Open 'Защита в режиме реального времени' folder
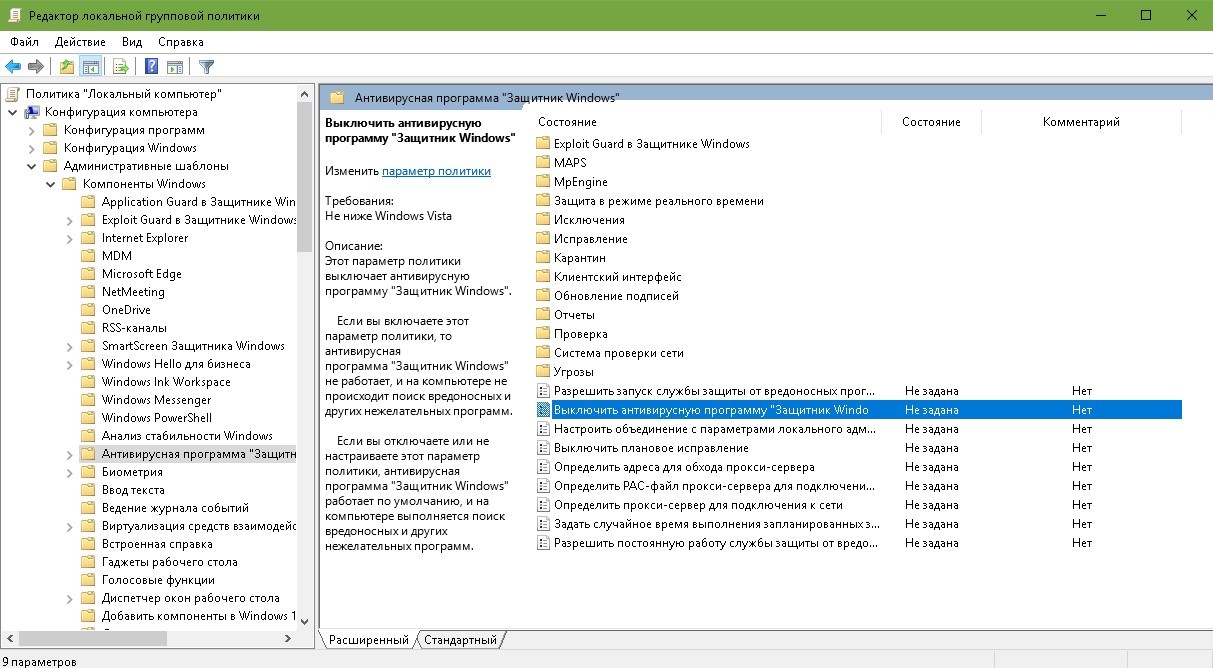This screenshot has width=1213, height=668. click(659, 200)
